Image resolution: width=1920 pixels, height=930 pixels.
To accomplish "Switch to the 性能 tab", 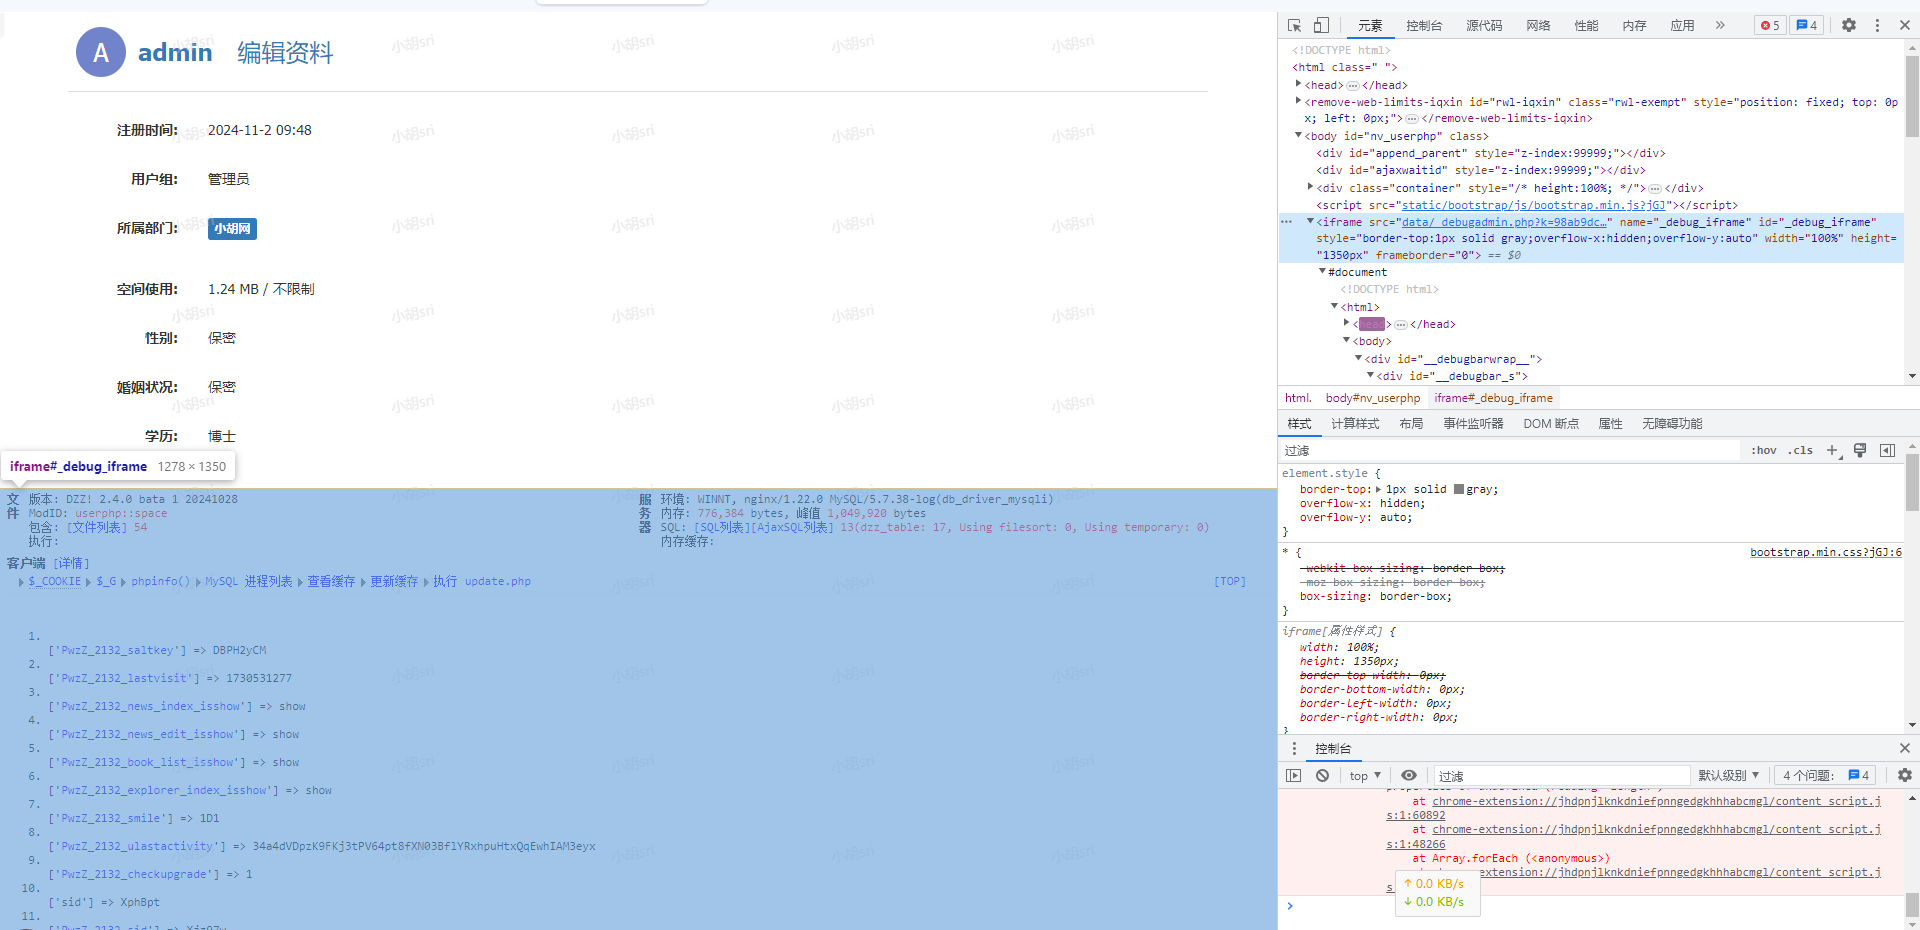I will click(x=1586, y=26).
